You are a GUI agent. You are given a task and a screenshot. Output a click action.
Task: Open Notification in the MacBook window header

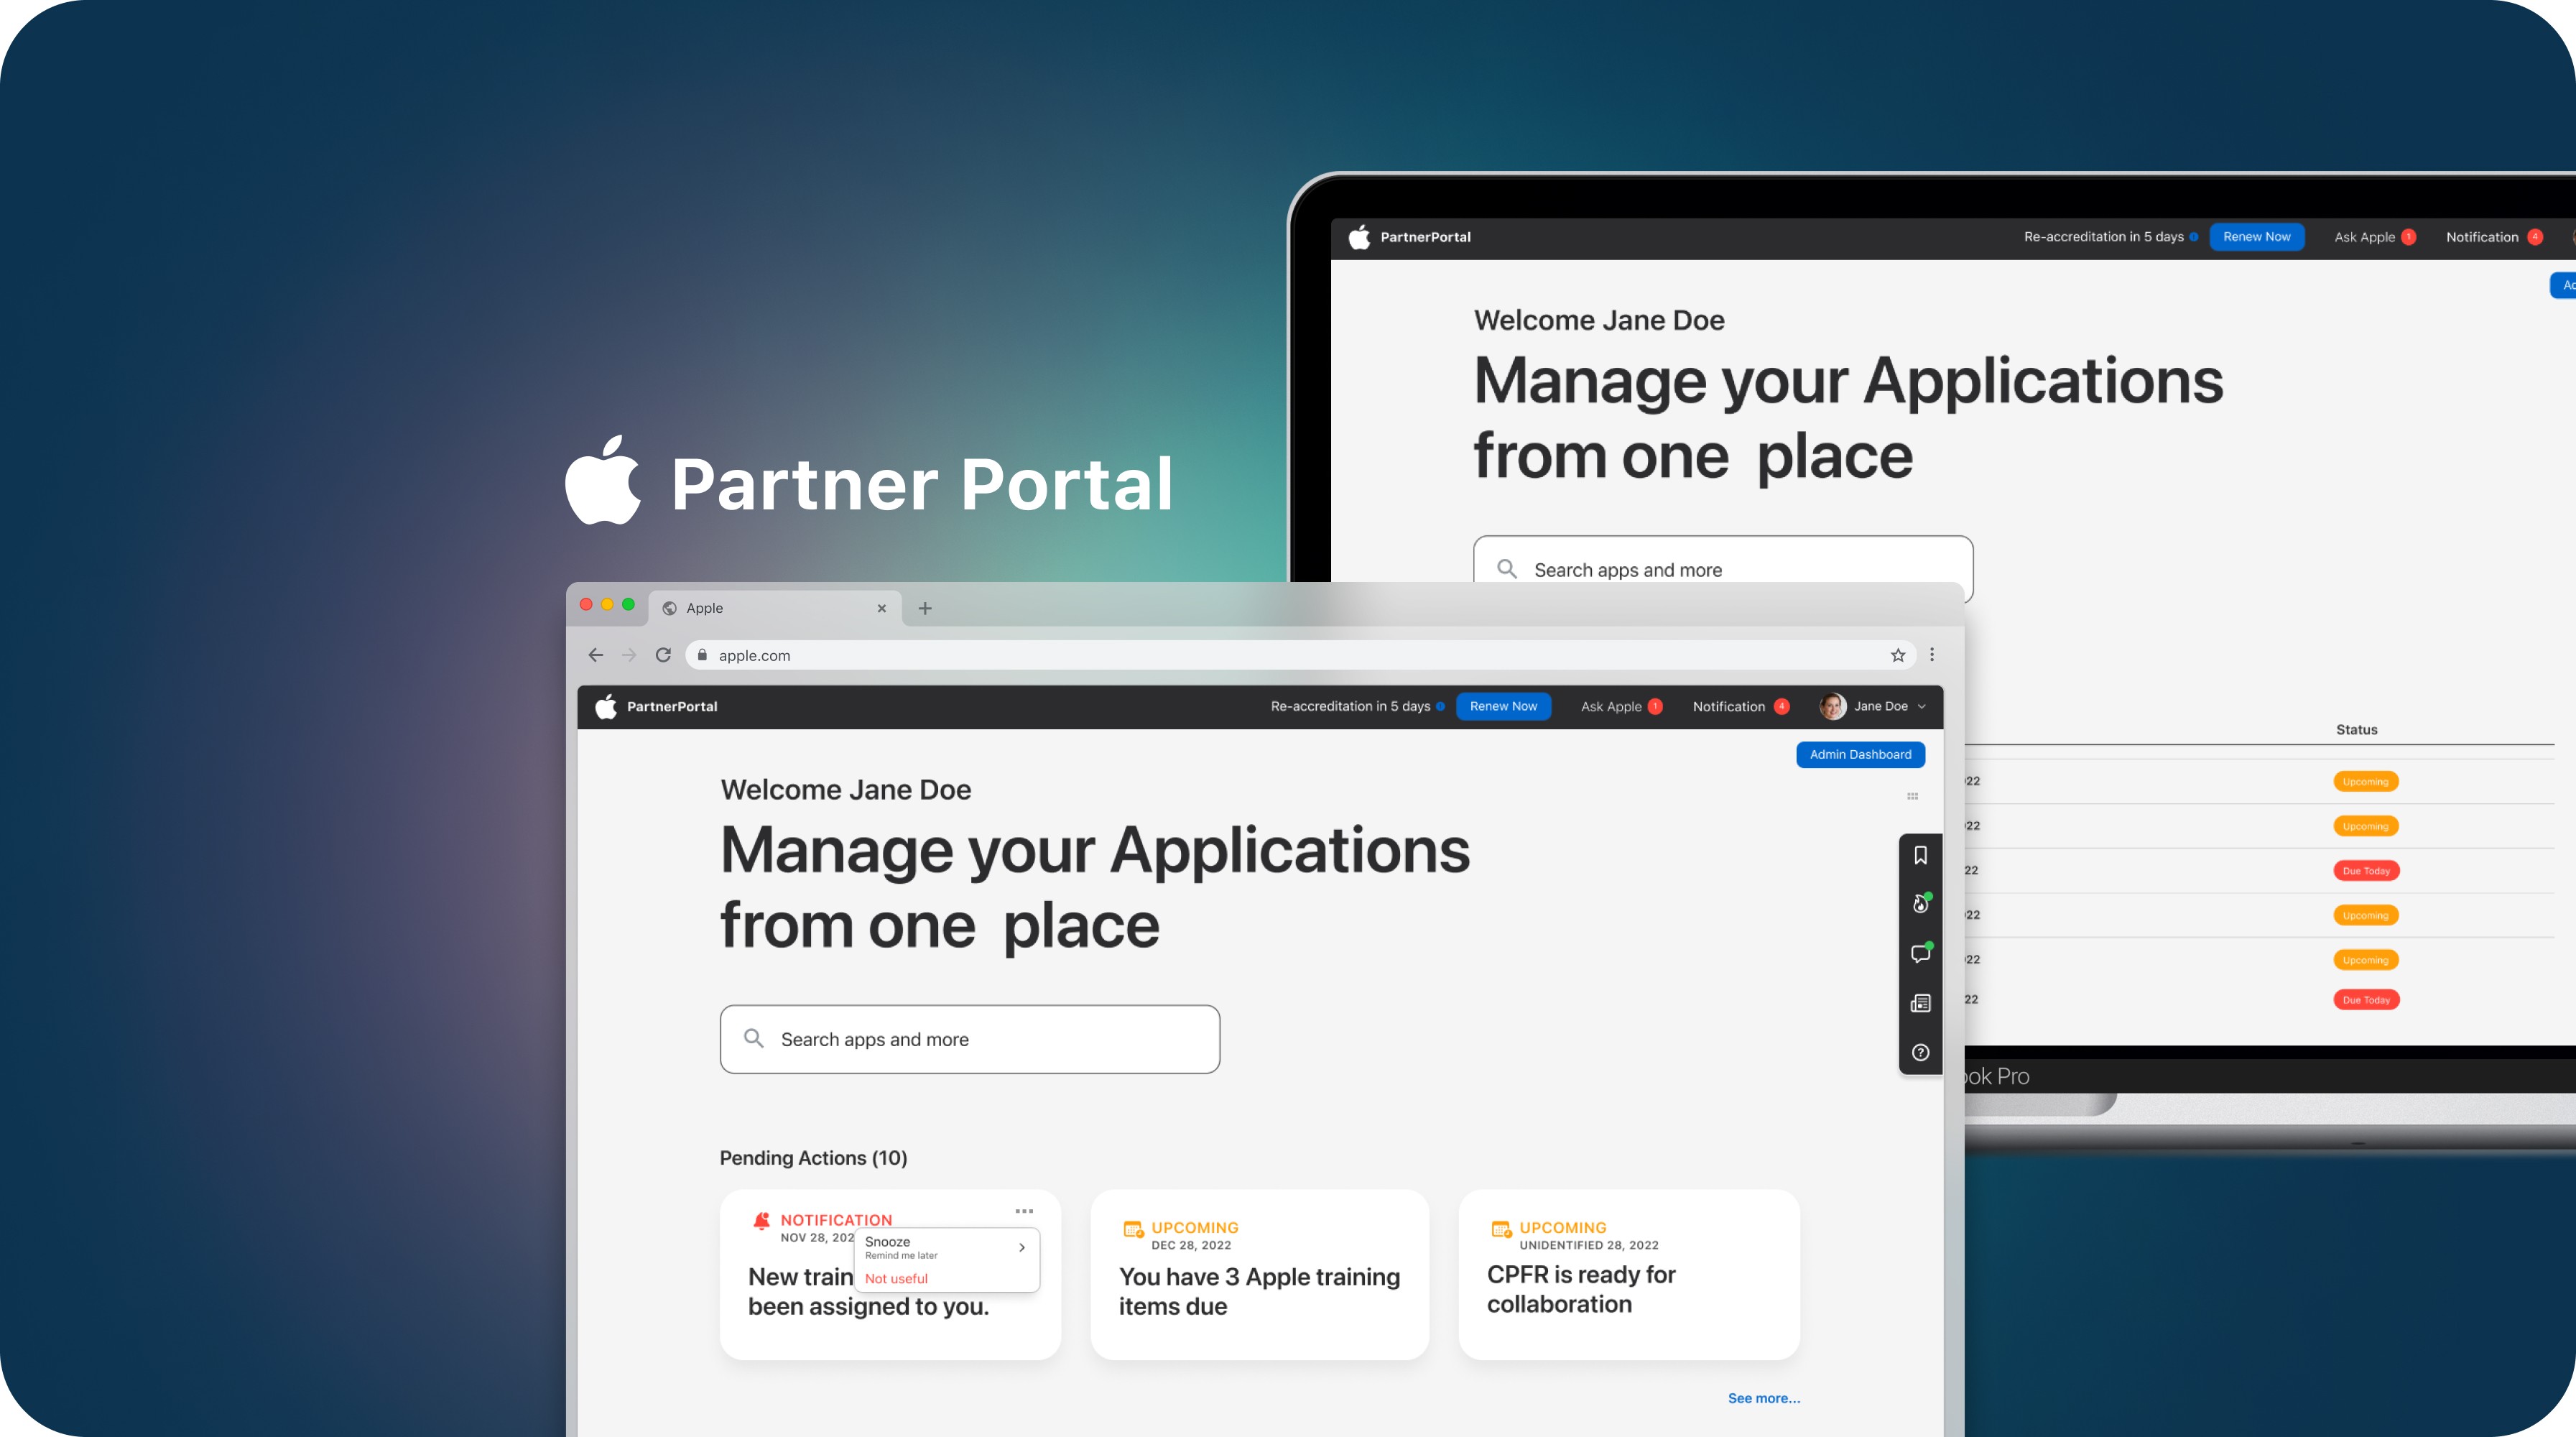point(2494,237)
